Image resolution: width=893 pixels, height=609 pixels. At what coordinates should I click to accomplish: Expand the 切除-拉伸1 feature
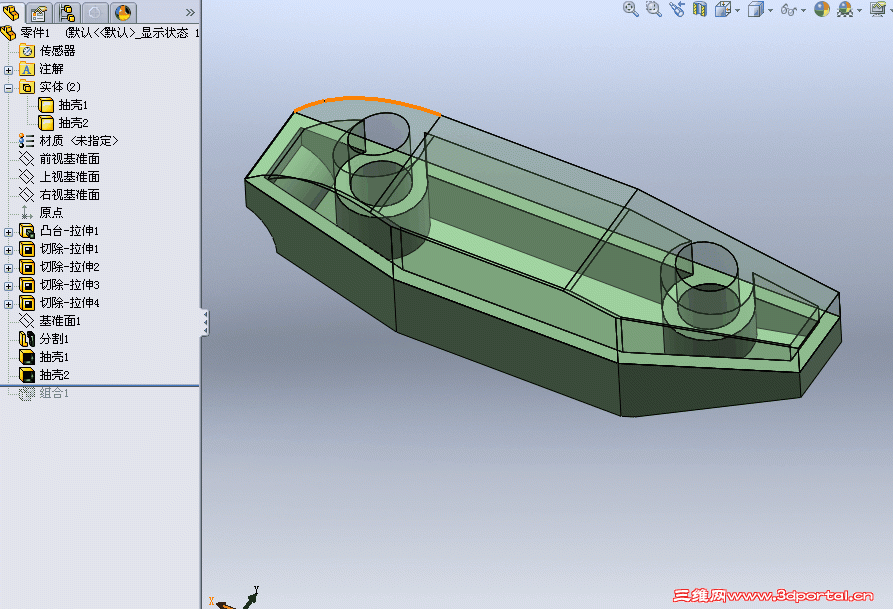[x=9, y=250]
